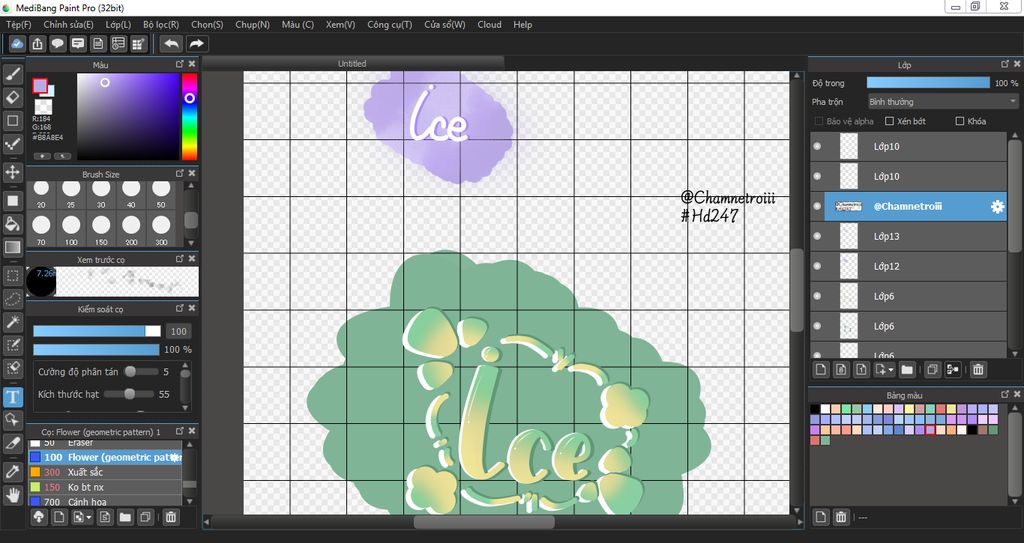Open settings gear of @Chamnetroiii layer
The image size is (1024, 543).
[997, 206]
